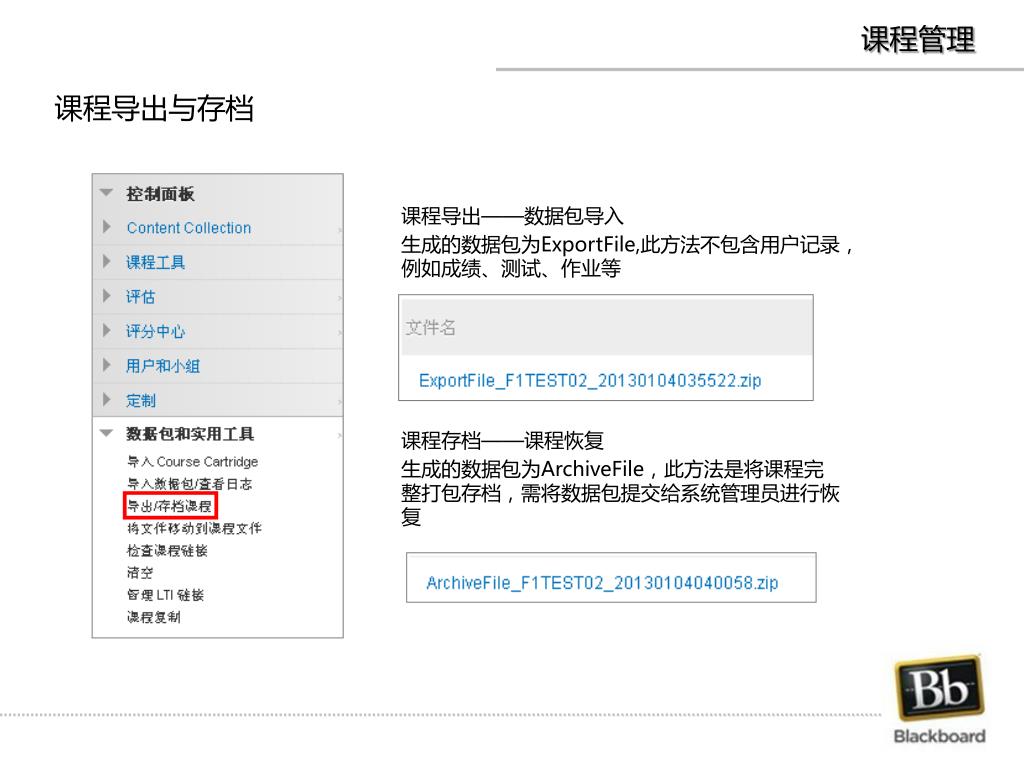Click the 文件名 column header

coord(430,327)
